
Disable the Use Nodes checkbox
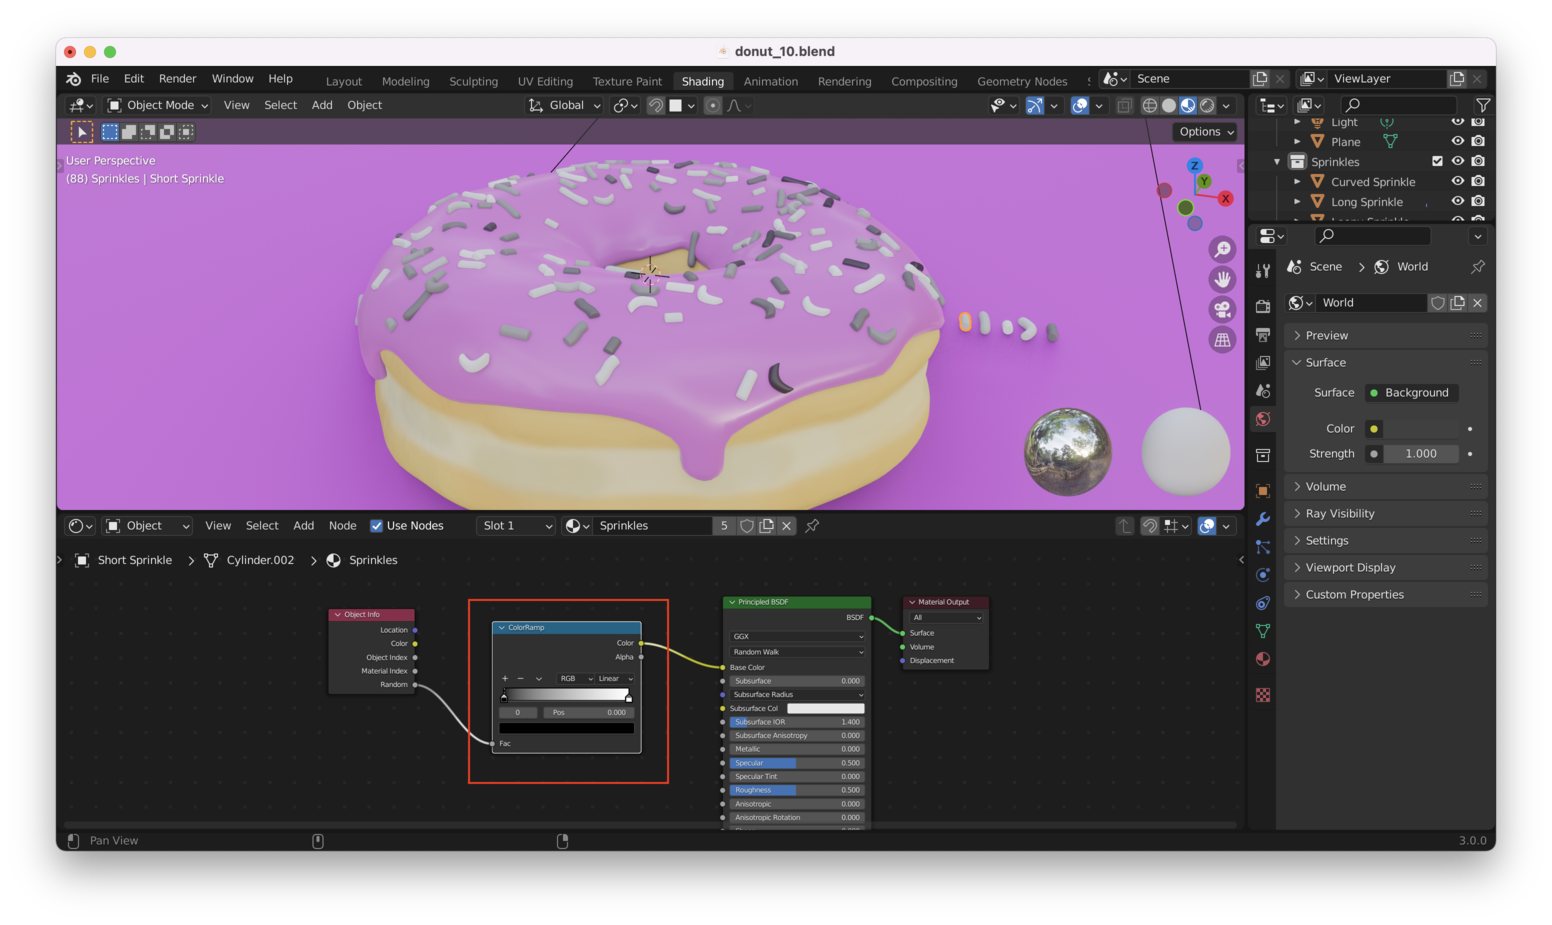pos(377,526)
